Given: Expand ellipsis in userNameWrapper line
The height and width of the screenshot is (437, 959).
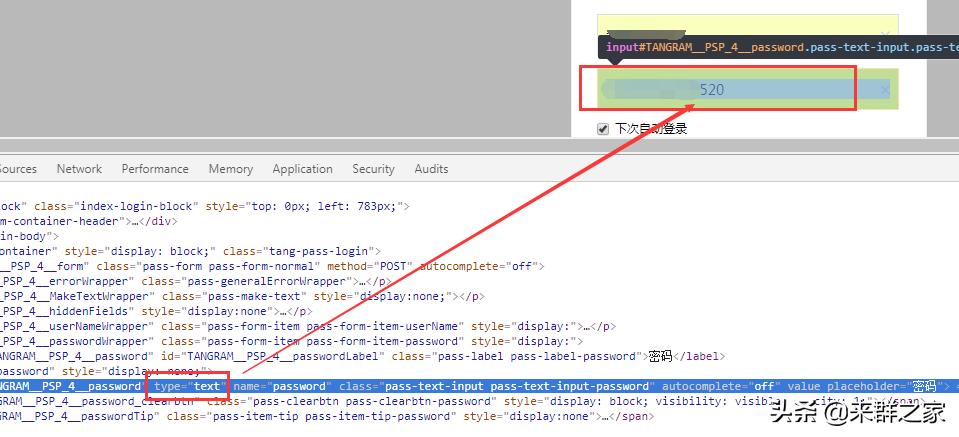Looking at the screenshot, I should tap(588, 326).
